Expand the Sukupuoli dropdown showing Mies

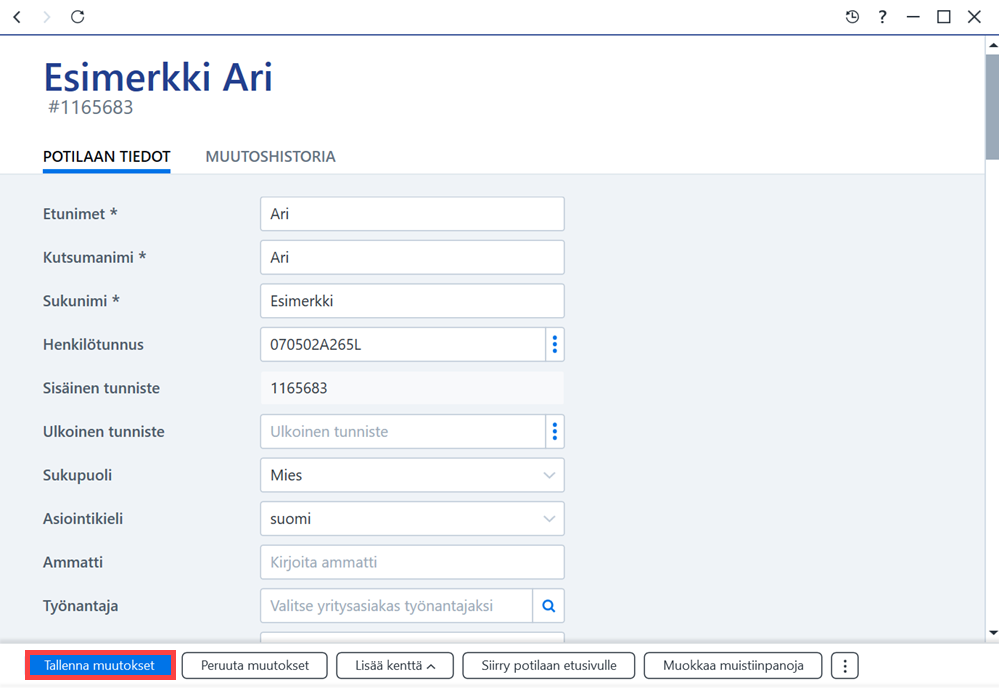click(x=412, y=475)
